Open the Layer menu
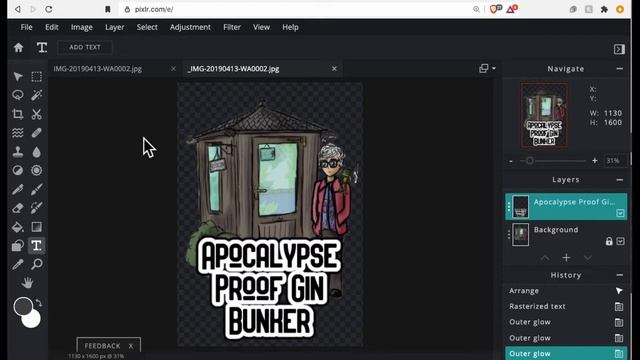The image size is (640, 360). point(115,27)
